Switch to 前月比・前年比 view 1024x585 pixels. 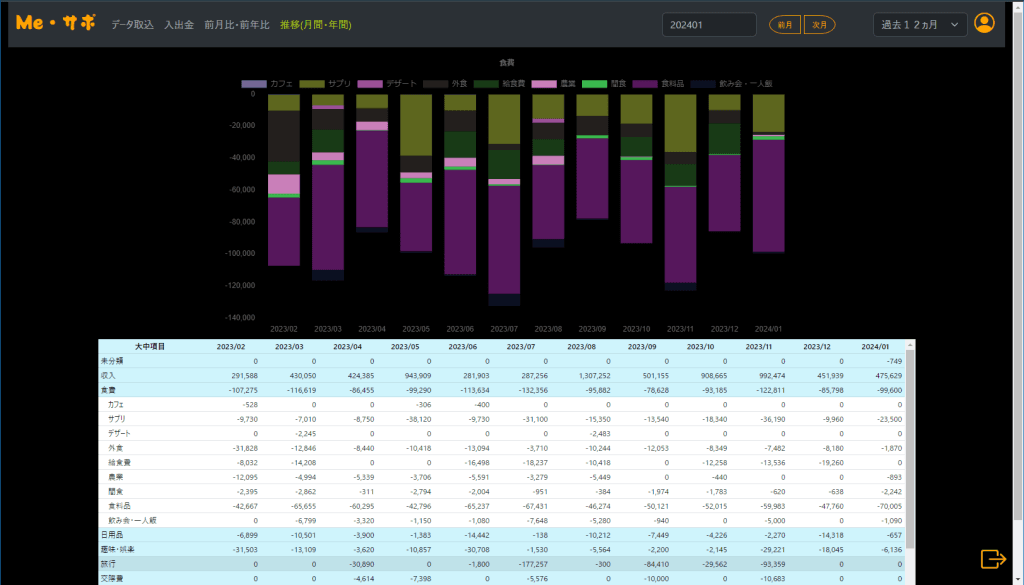pos(236,24)
